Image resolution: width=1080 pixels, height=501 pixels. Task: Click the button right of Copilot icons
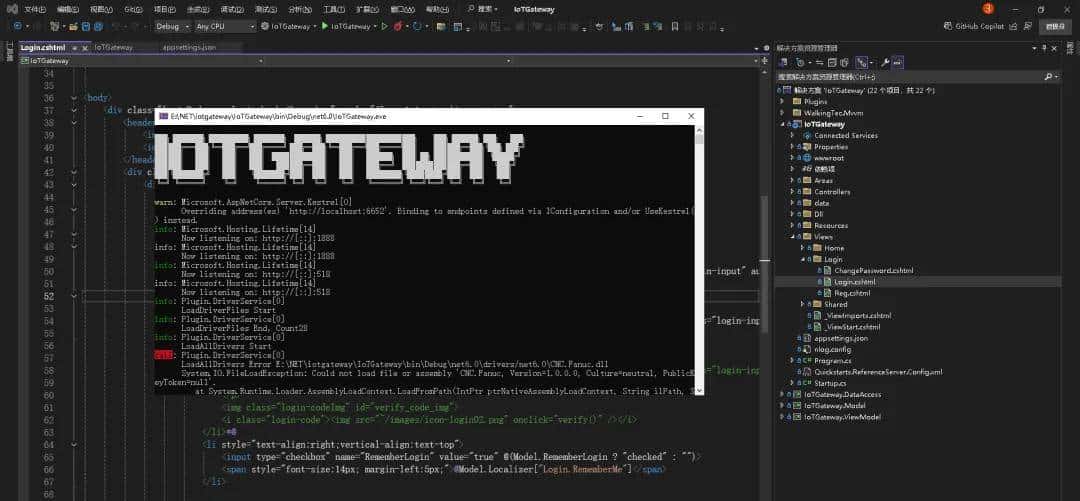pos(1055,26)
